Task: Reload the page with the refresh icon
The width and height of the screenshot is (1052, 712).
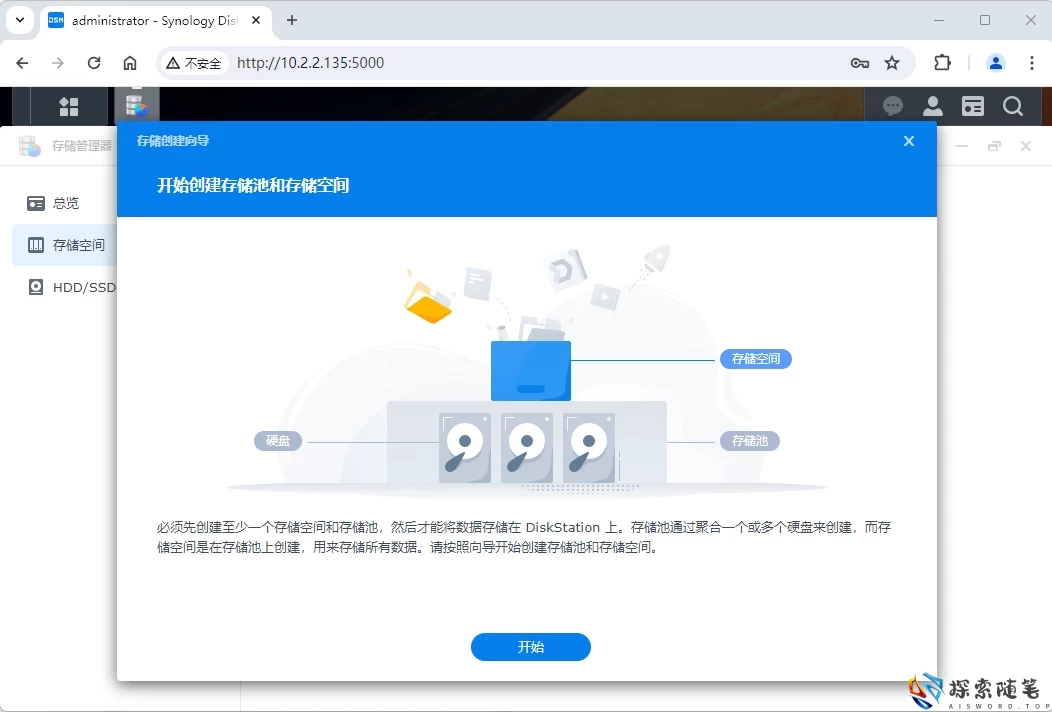Action: point(94,62)
